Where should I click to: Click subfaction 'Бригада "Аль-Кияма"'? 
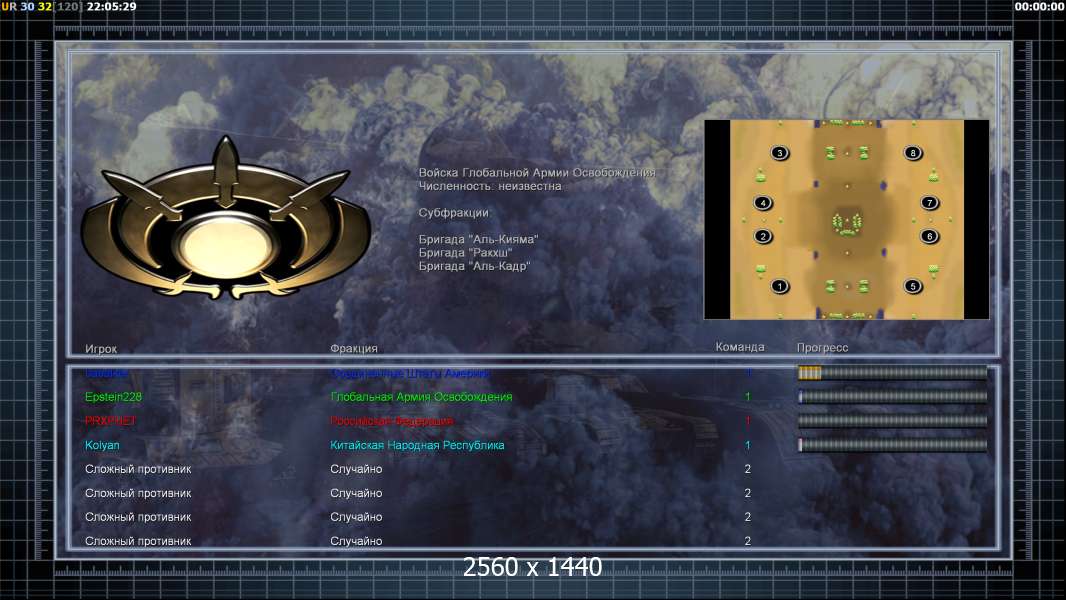[x=478, y=239]
